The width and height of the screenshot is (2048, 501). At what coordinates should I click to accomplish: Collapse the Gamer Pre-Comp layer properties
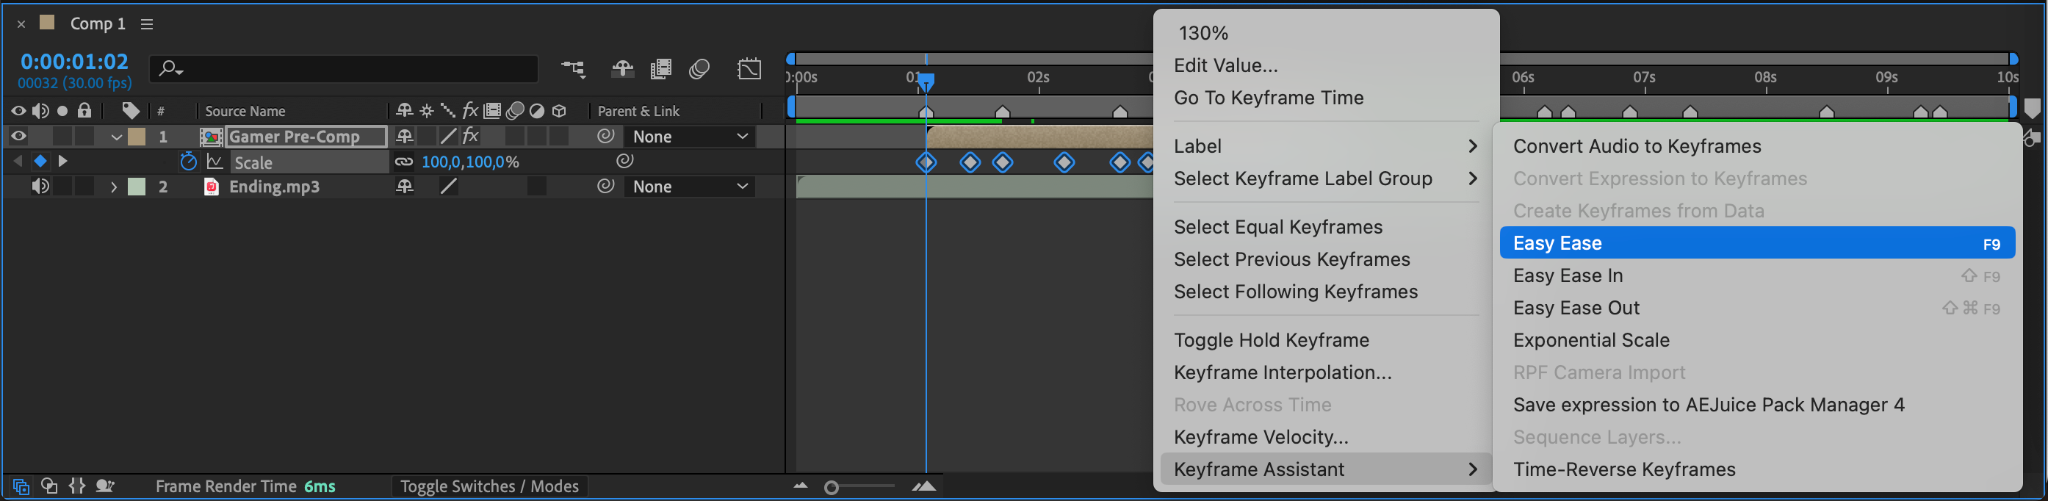click(x=116, y=137)
